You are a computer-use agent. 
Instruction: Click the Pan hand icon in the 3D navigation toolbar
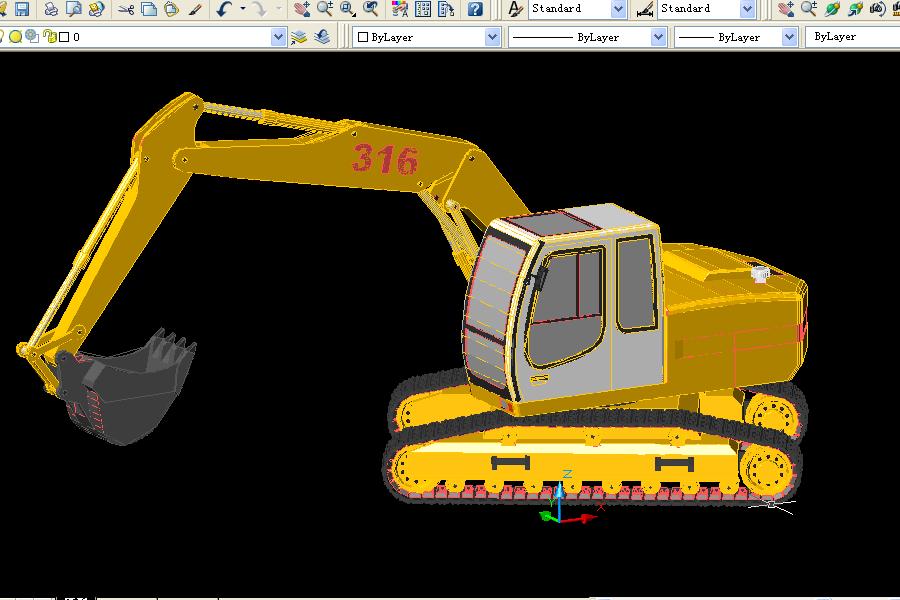pos(786,9)
